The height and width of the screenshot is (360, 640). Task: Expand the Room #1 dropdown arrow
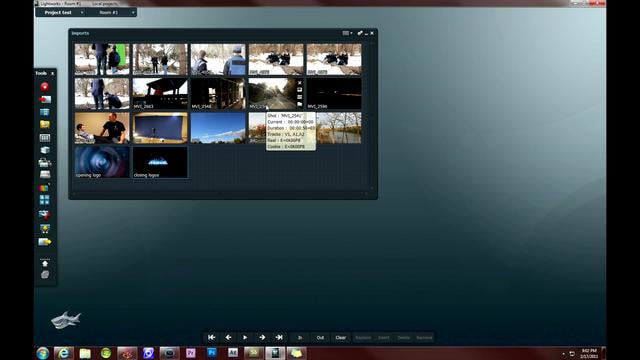133,13
